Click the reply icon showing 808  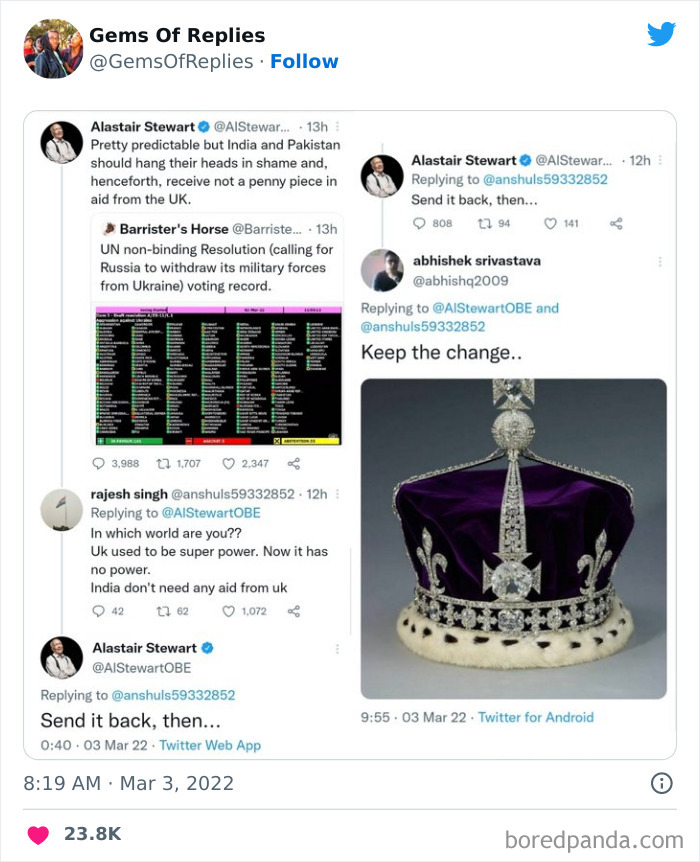pos(418,222)
